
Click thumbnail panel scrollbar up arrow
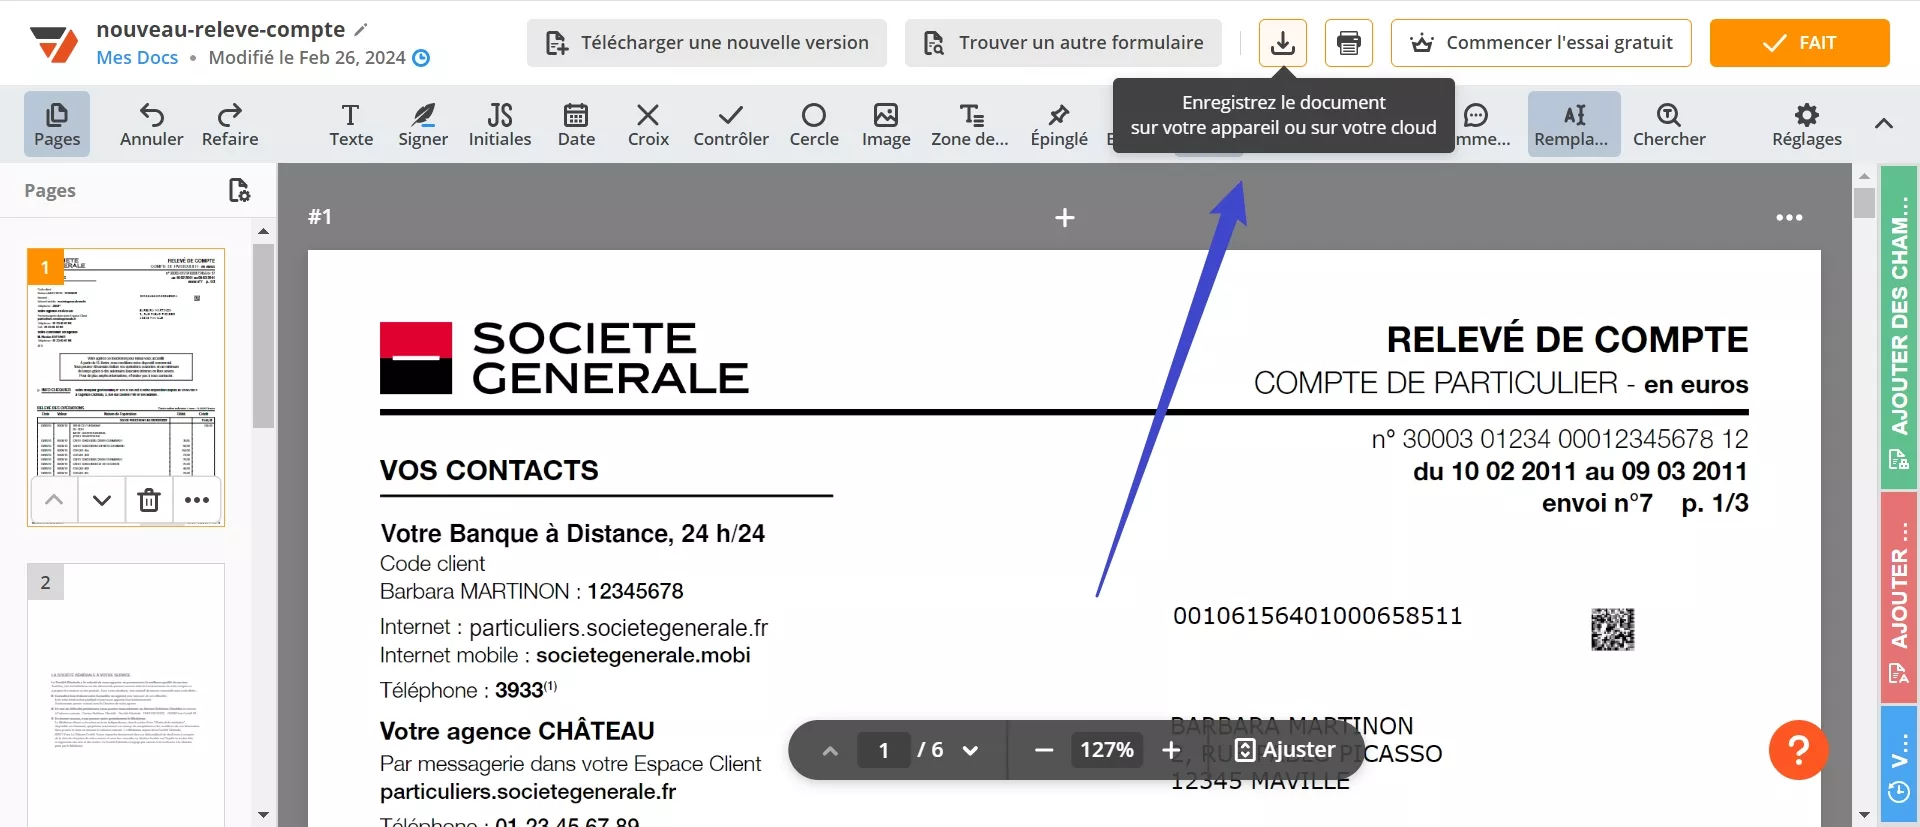(x=263, y=231)
